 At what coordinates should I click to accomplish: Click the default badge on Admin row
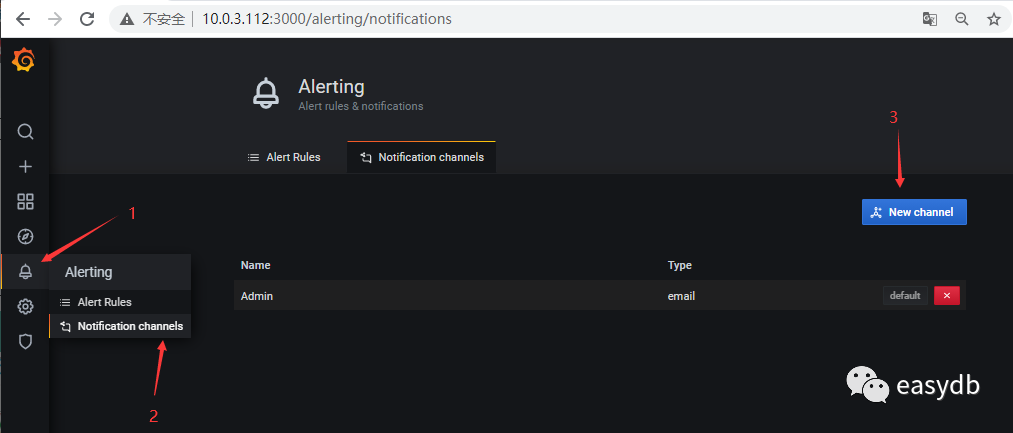tap(905, 295)
